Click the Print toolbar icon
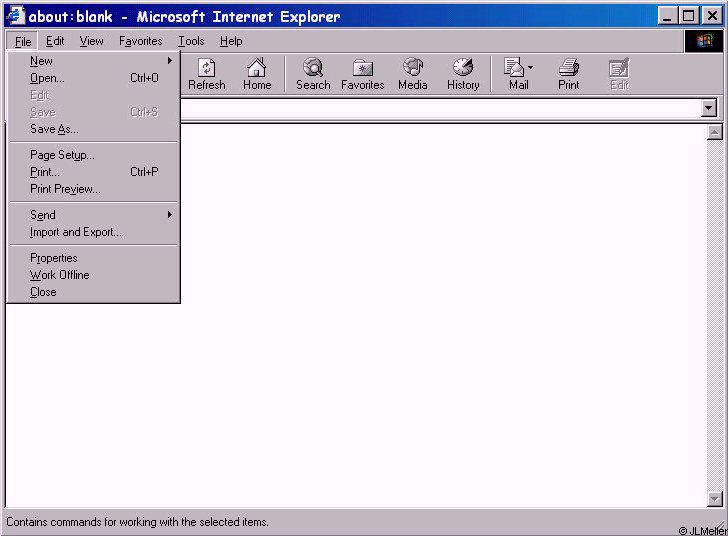Screen dimensions: 728x536 coord(569,74)
